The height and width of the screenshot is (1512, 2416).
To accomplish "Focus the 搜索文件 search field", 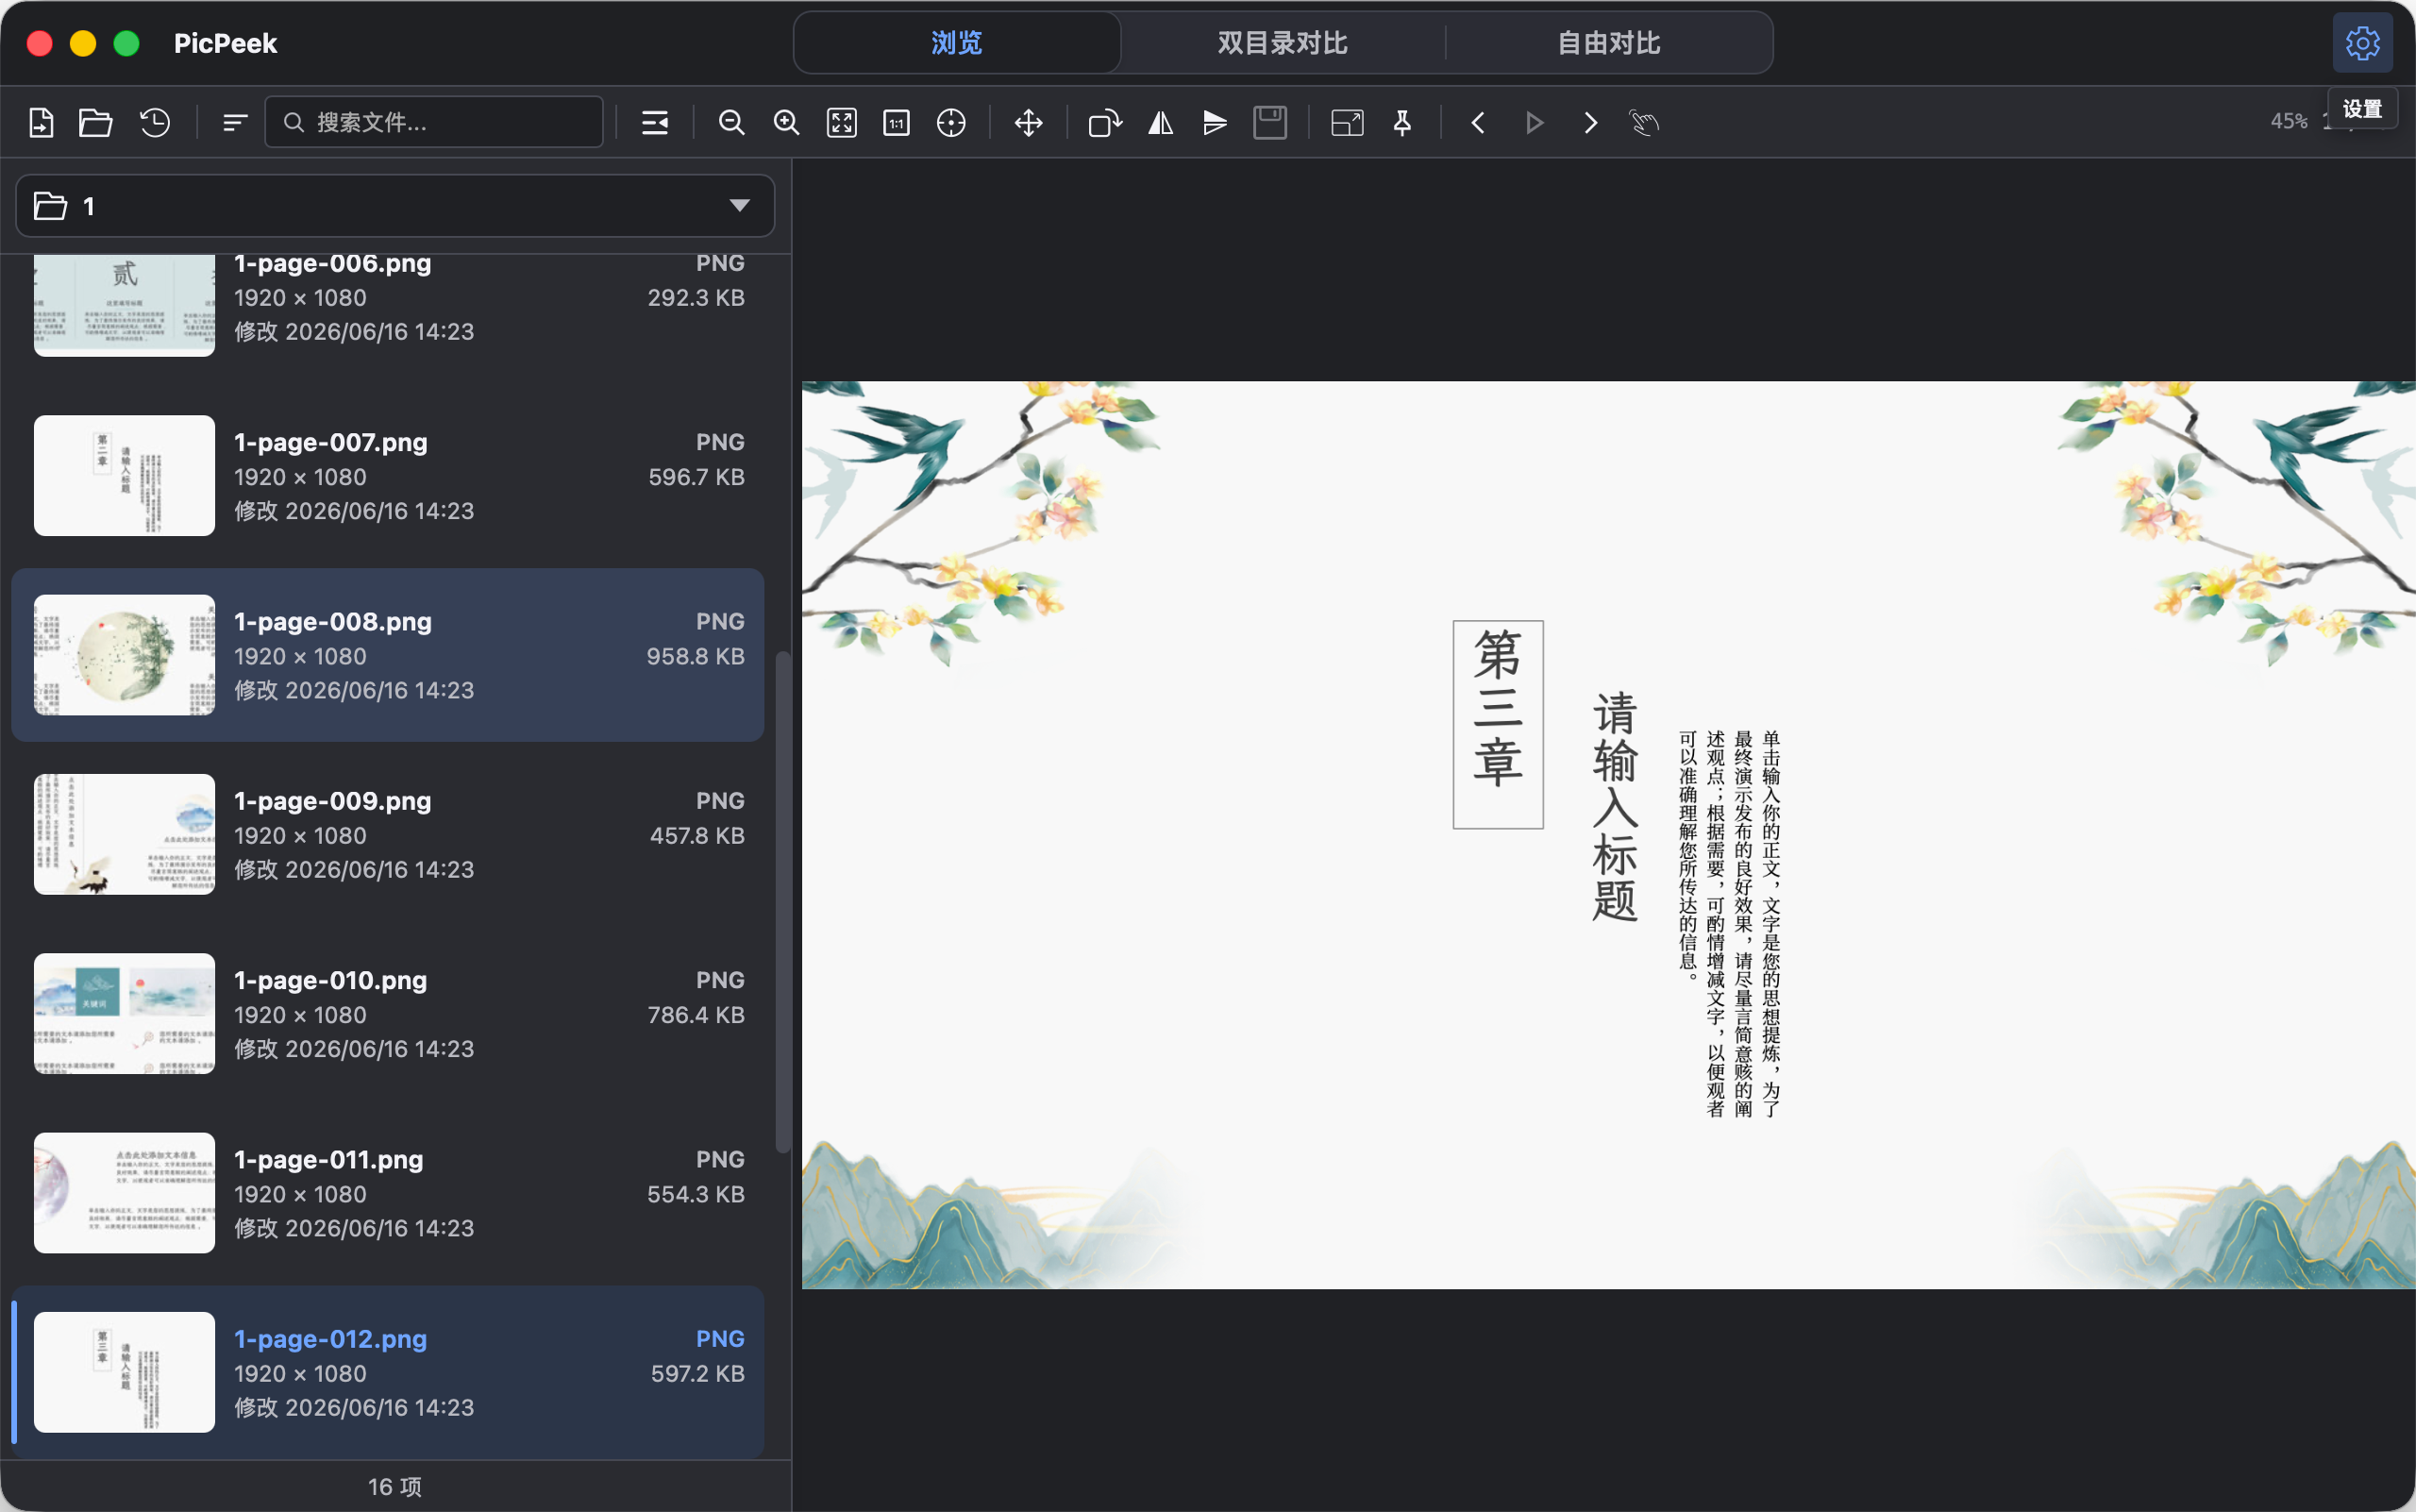I will pyautogui.click(x=434, y=122).
